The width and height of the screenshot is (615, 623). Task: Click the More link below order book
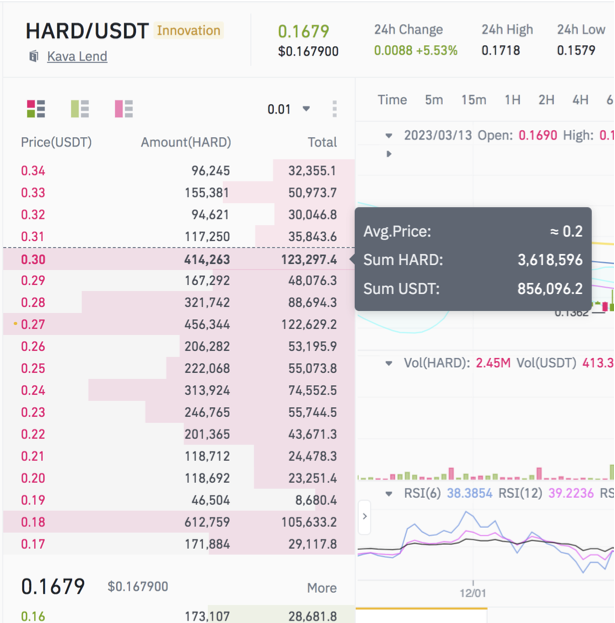(322, 588)
